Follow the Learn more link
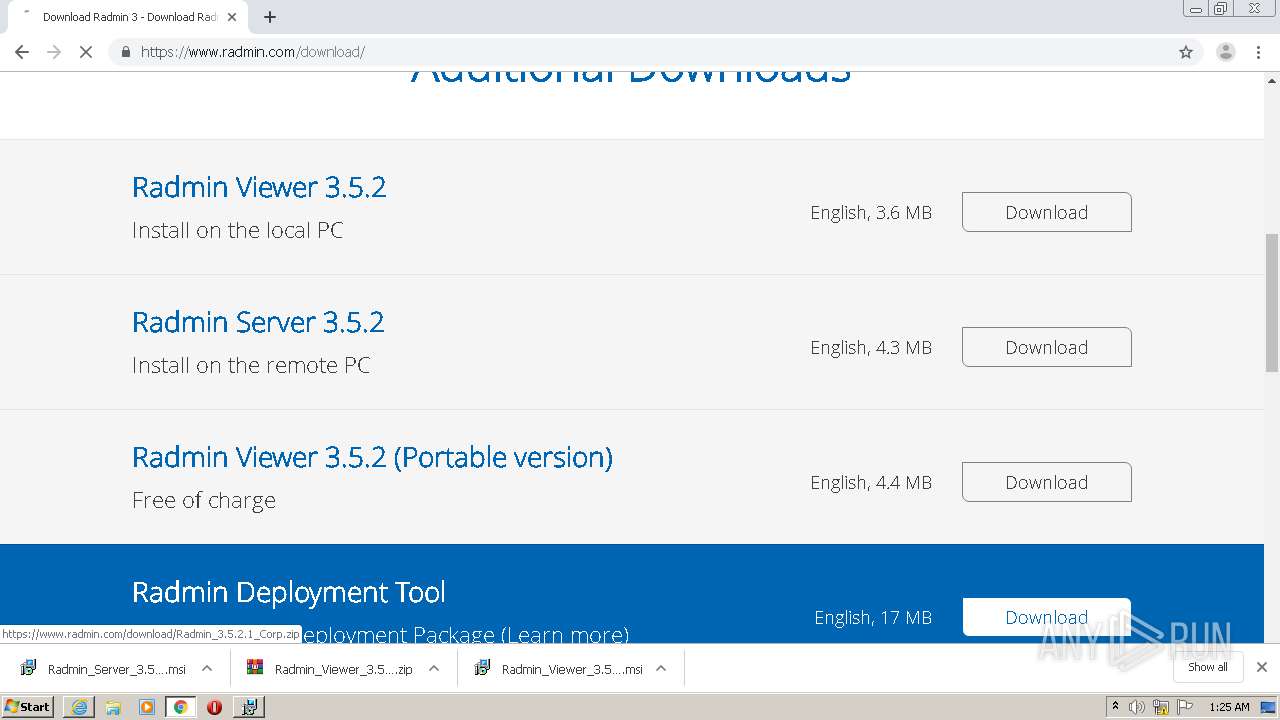1280x720 pixels. tap(566, 634)
